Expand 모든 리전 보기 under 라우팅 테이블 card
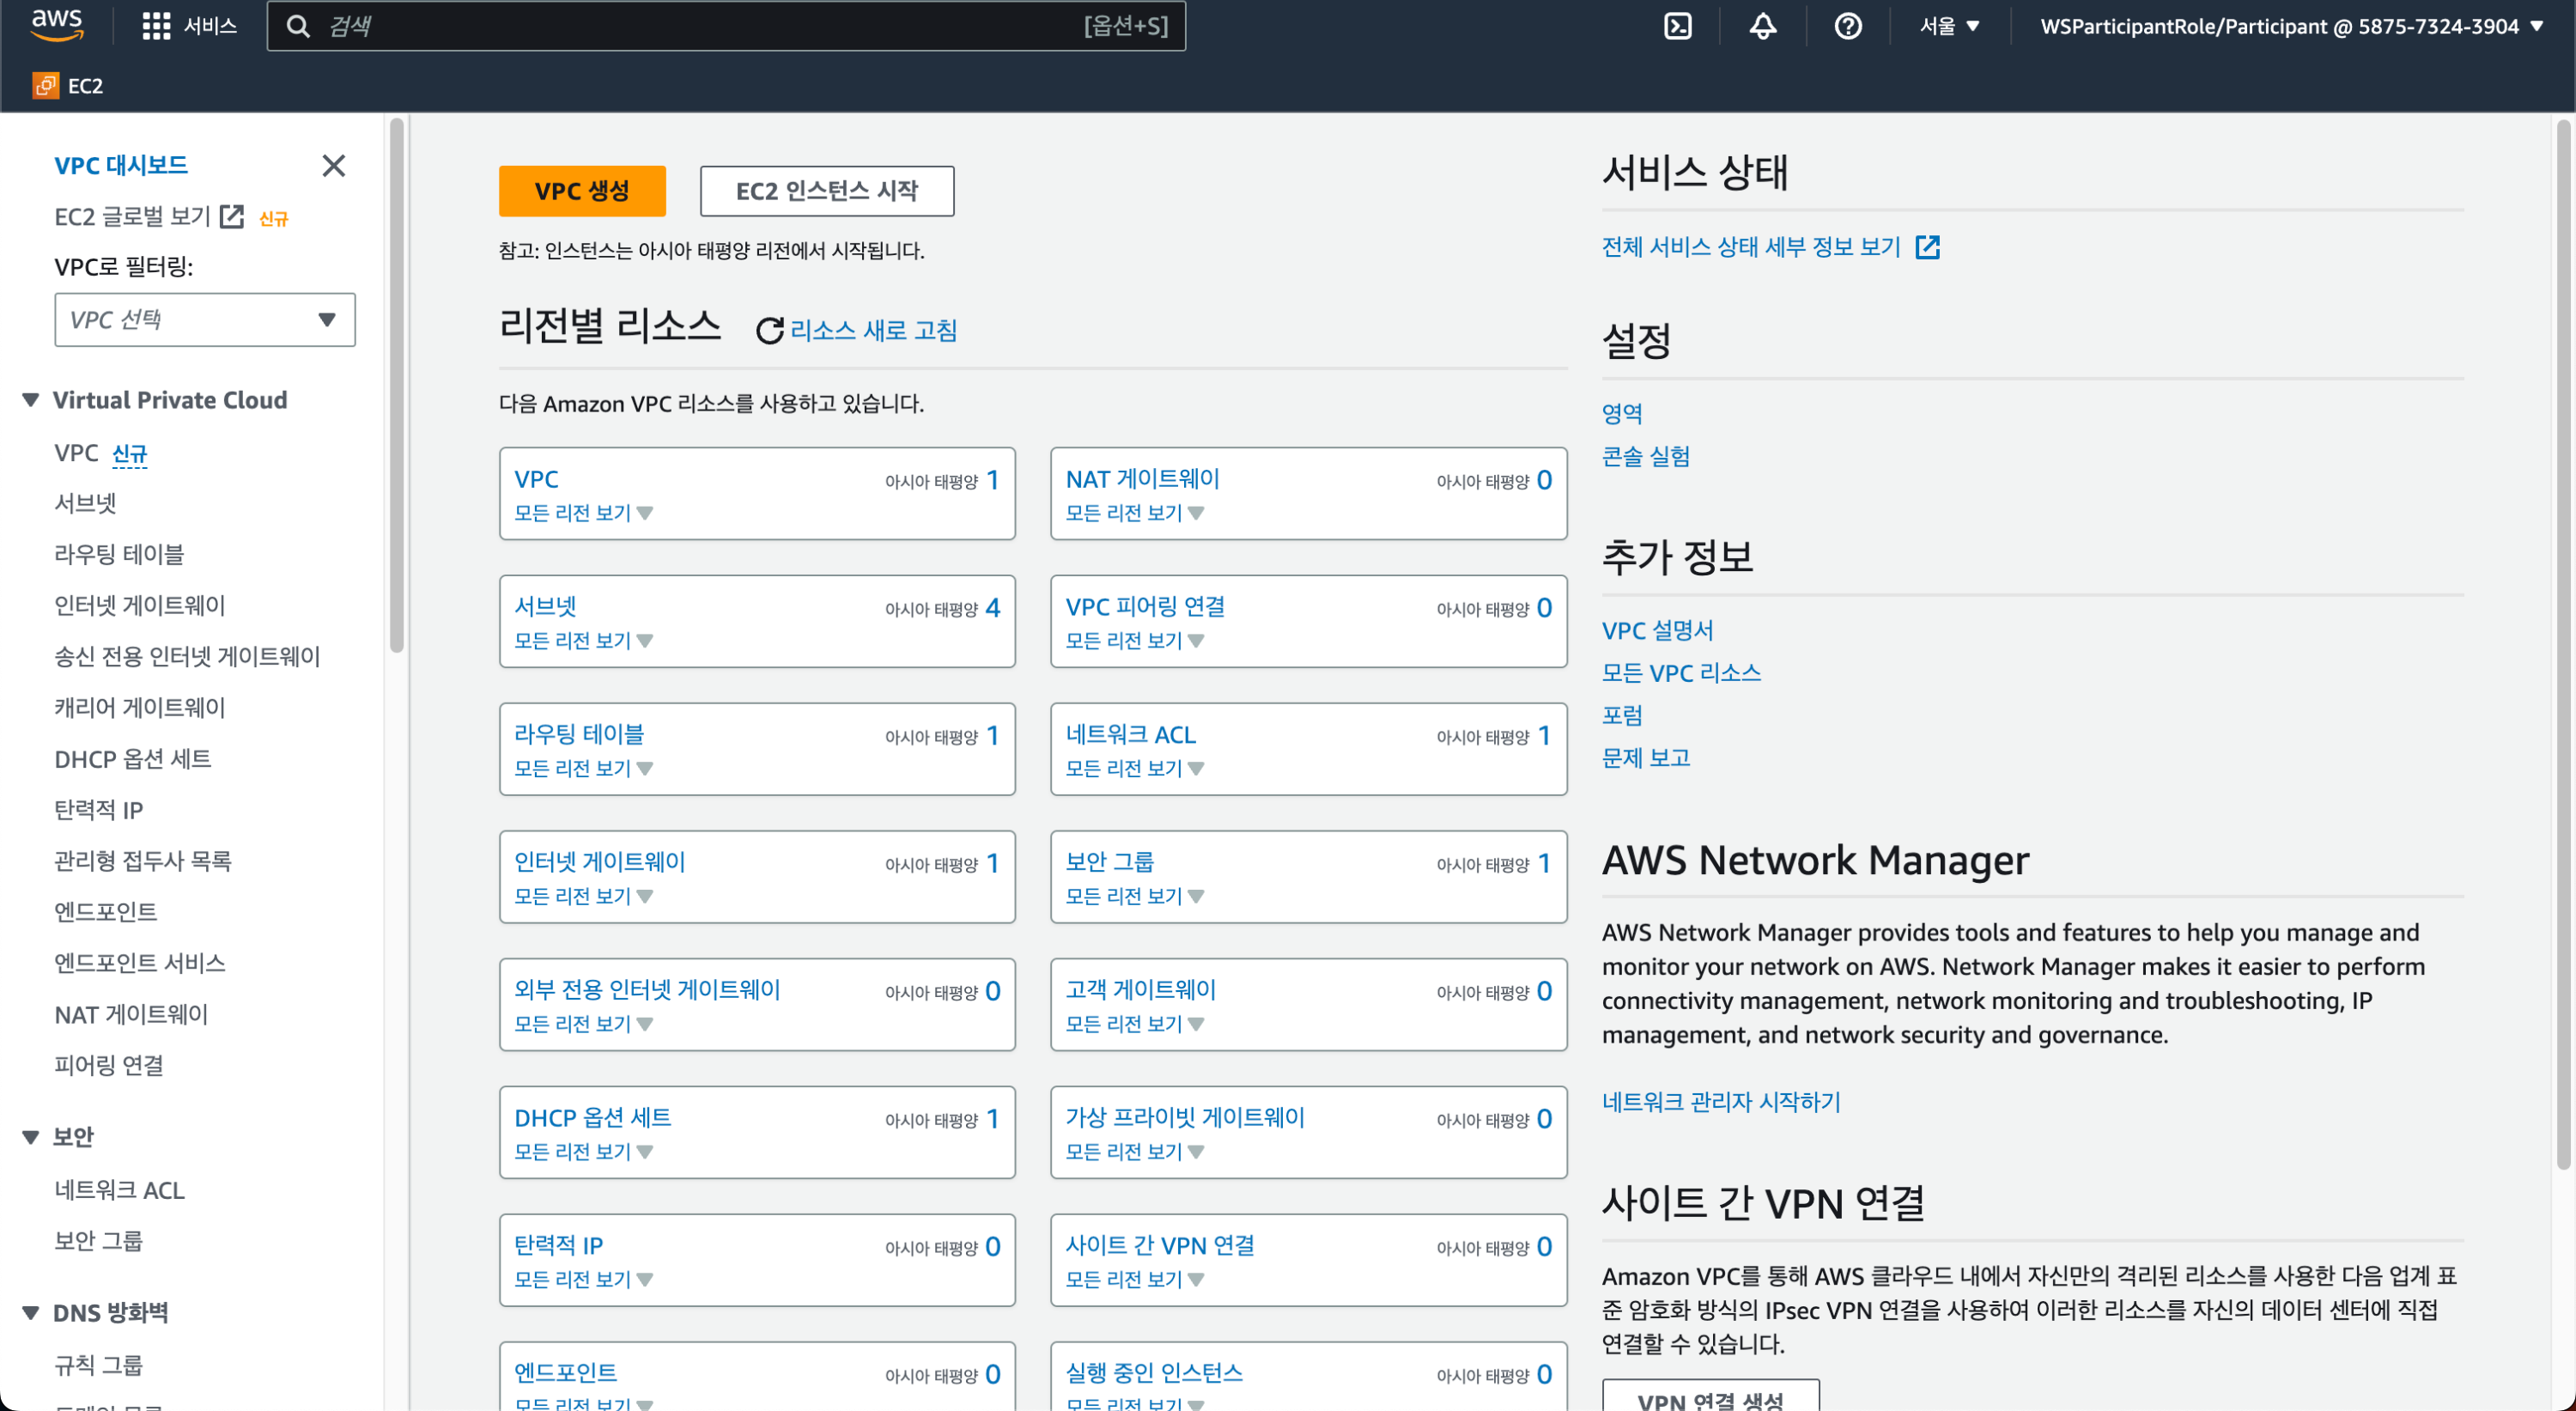Image resolution: width=2576 pixels, height=1411 pixels. (x=583, y=769)
